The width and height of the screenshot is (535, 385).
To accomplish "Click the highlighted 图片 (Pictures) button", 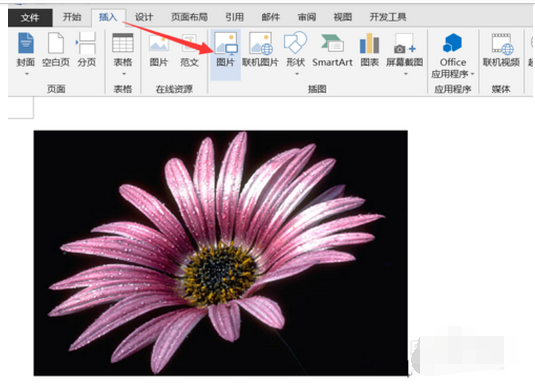I will (x=226, y=55).
